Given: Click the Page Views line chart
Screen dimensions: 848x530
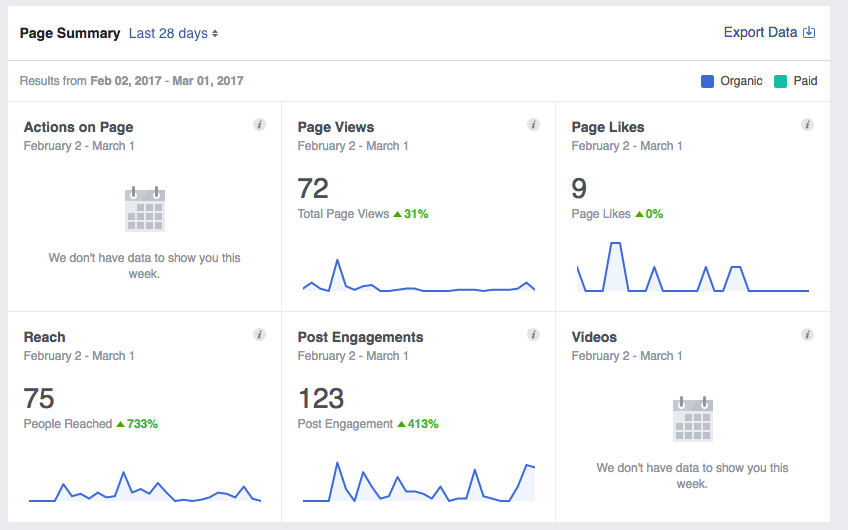Looking at the screenshot, I should [418, 280].
